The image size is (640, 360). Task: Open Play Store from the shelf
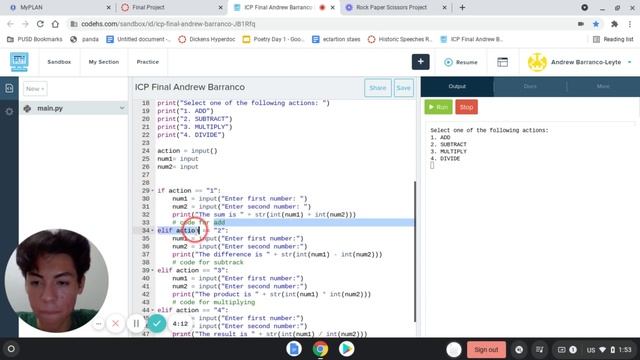point(347,349)
